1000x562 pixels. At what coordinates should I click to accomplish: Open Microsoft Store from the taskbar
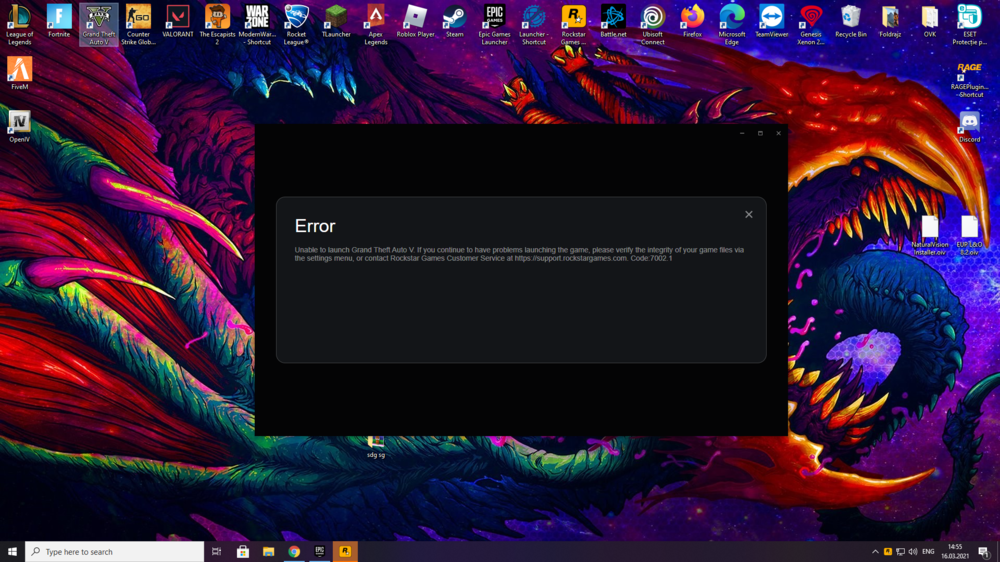pos(242,551)
